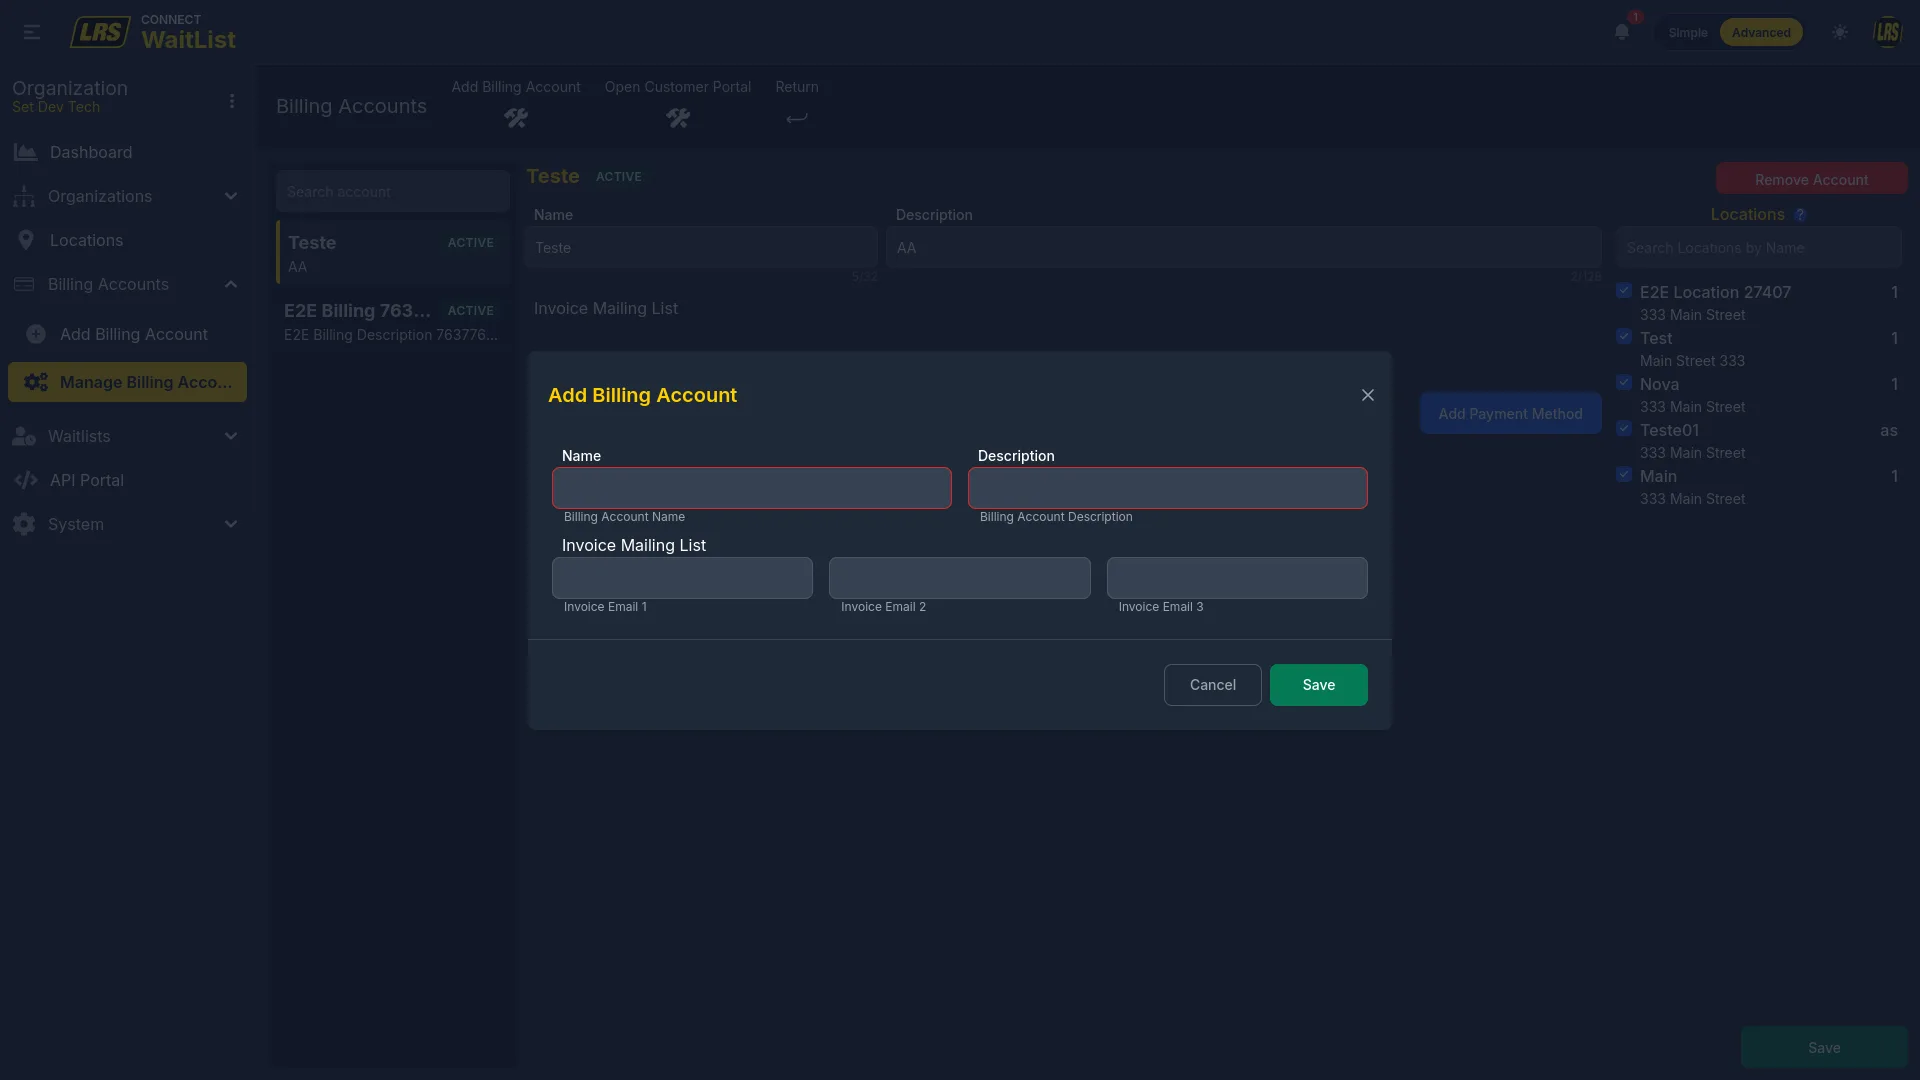Focus the Billing Account Name field

pyautogui.click(x=752, y=488)
